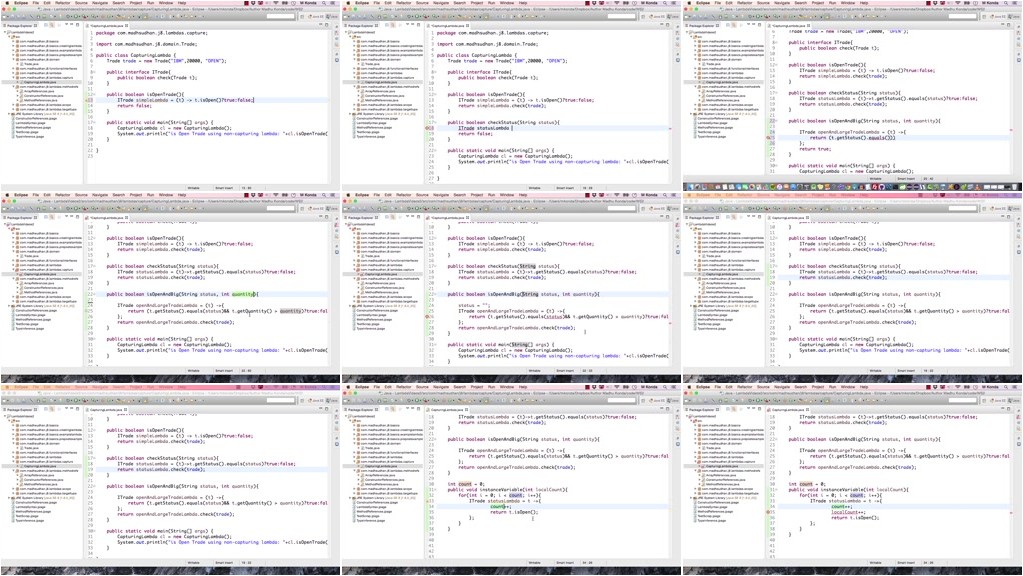Viewport: 1023px width, 576px height.
Task: Collapse src folder in package-line frame
Action: tap(10, 37)
